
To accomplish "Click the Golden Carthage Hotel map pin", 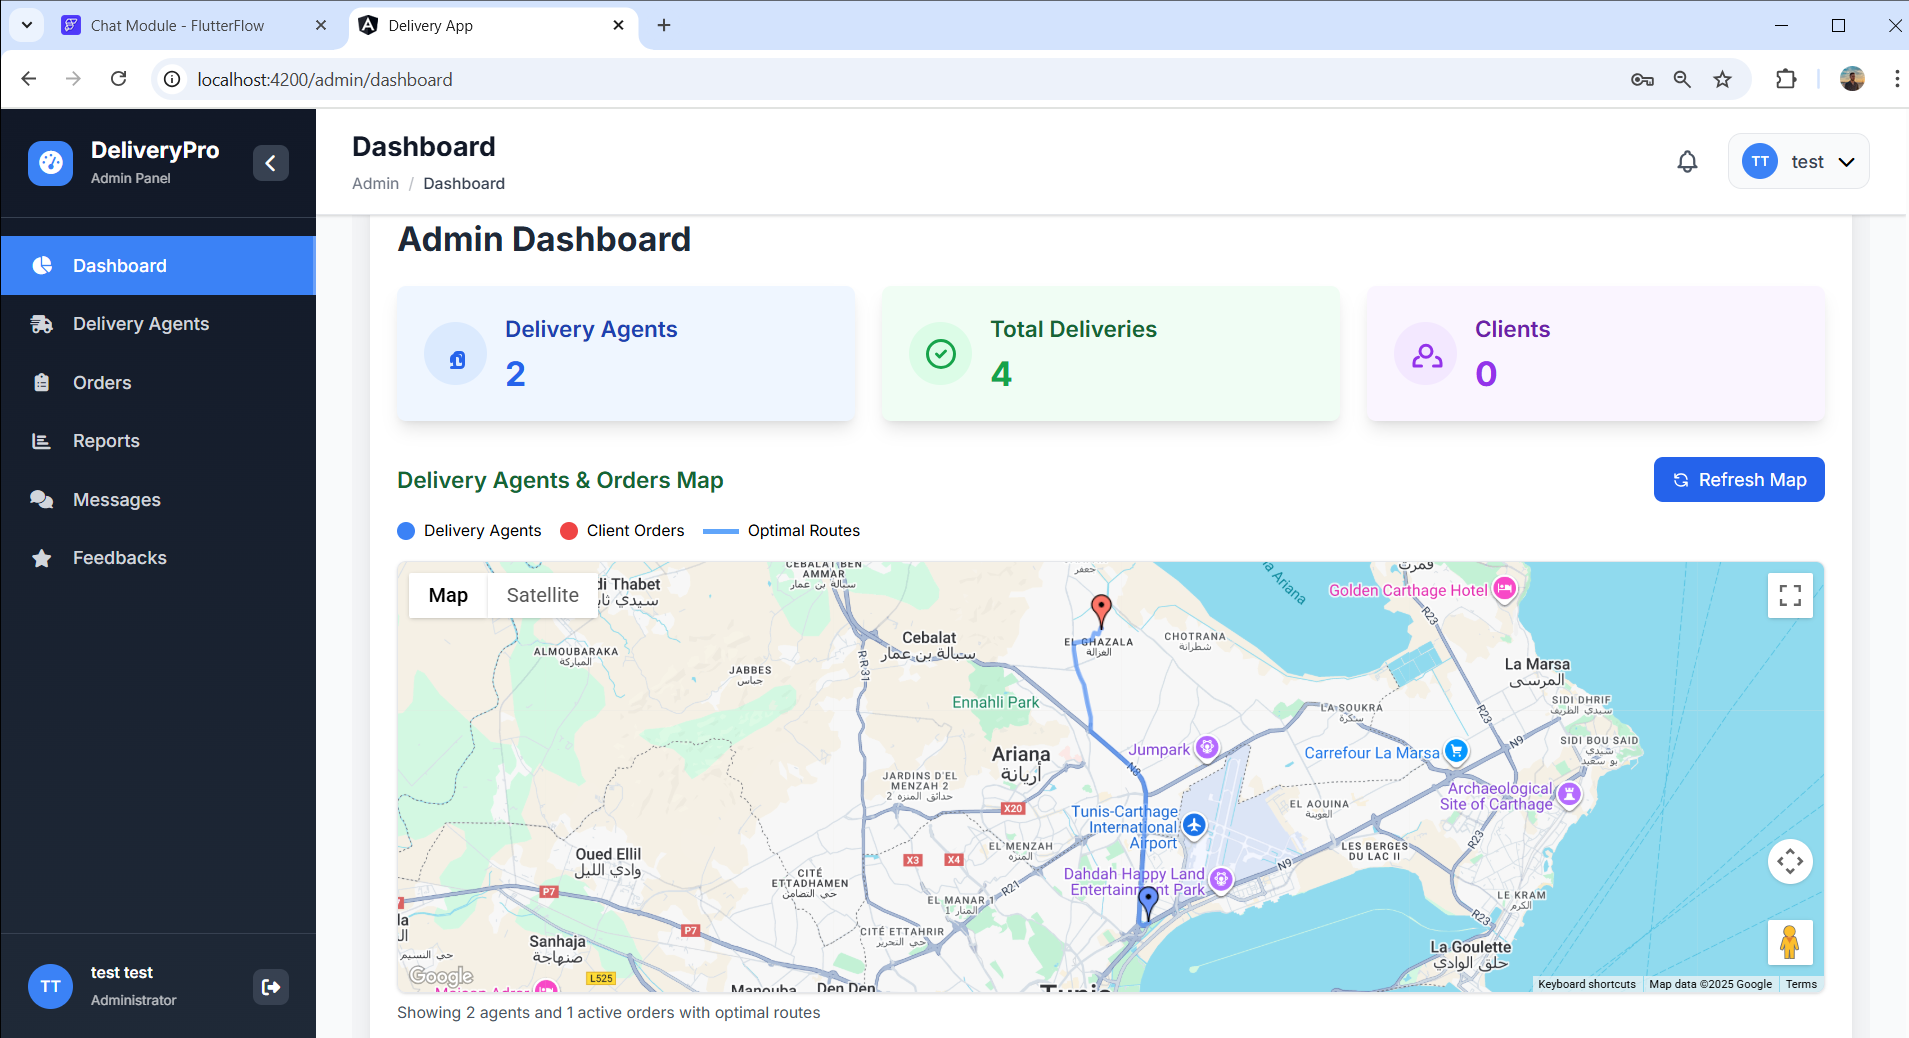I will pos(1505,589).
